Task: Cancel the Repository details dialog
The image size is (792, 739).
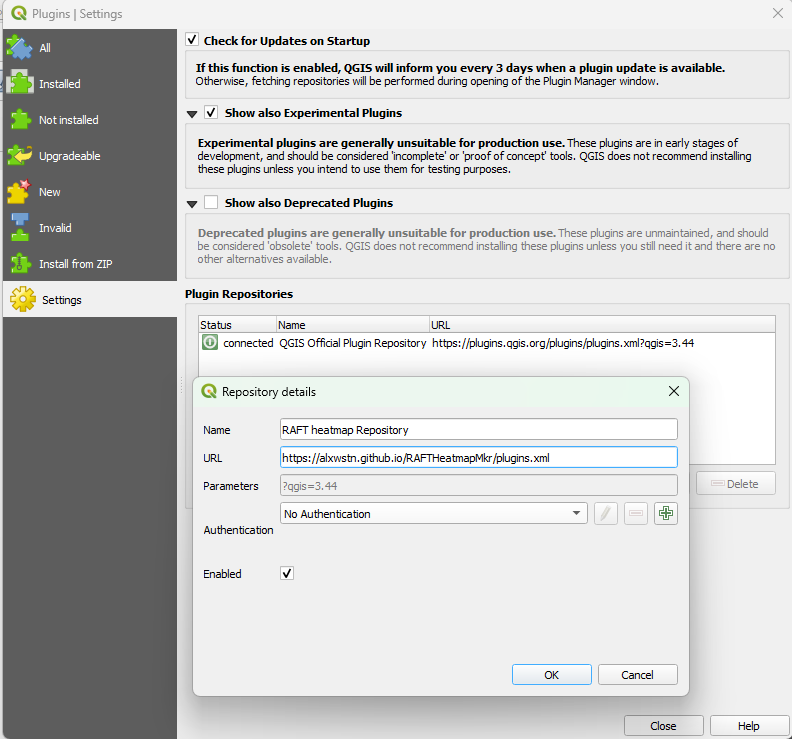Action: (x=637, y=675)
